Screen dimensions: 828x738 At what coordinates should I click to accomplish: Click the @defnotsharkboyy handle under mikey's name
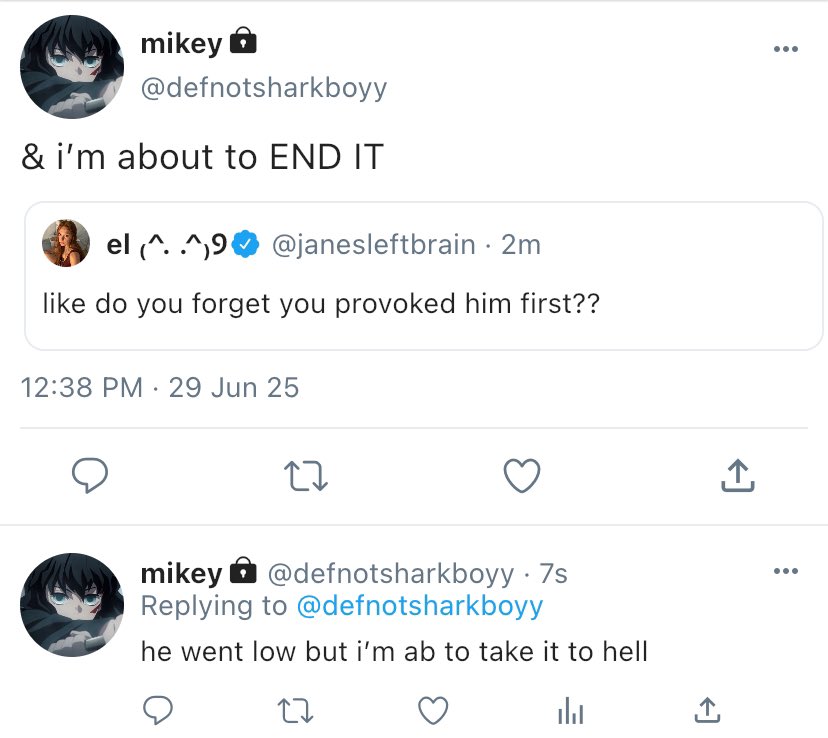pyautogui.click(x=263, y=88)
